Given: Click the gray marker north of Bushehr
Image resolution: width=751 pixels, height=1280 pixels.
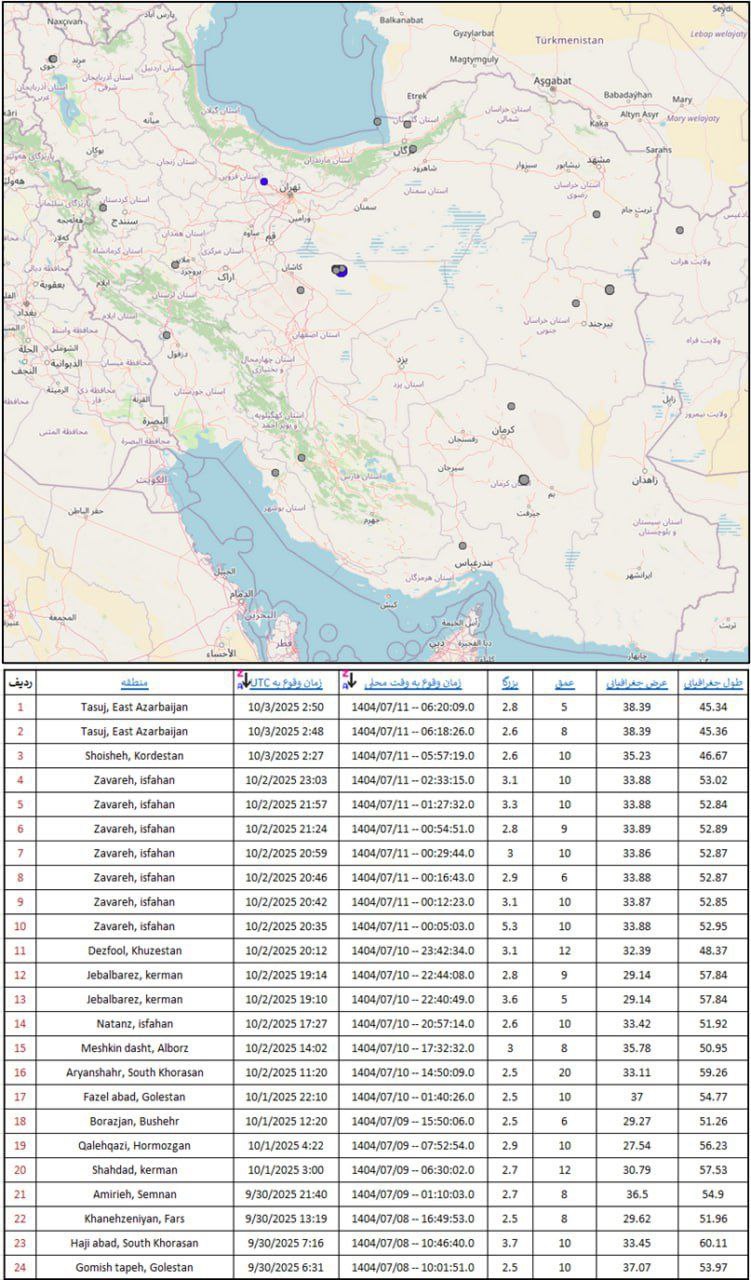Looking at the screenshot, I should pos(275,473).
